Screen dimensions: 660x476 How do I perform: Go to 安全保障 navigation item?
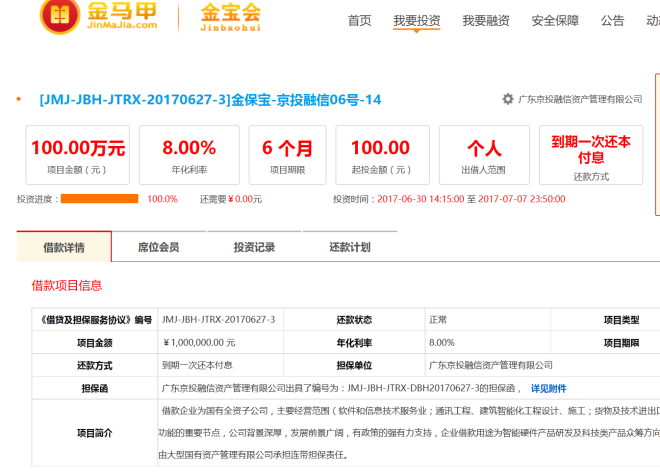[555, 20]
